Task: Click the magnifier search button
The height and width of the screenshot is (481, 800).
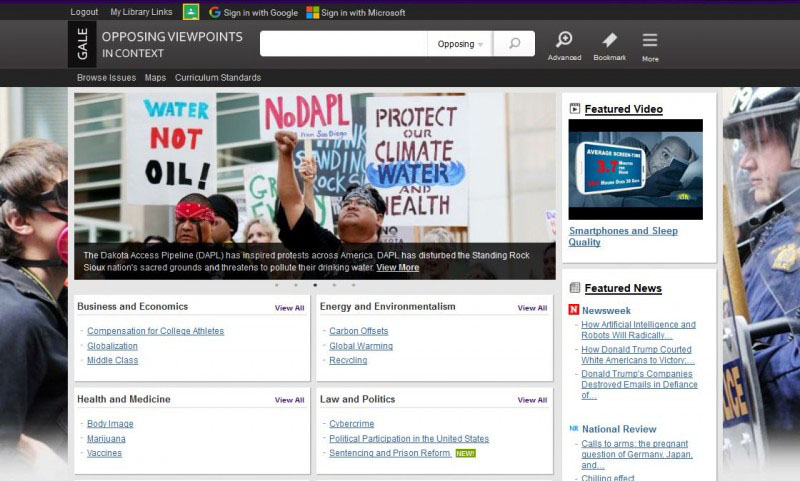Action: pos(514,43)
